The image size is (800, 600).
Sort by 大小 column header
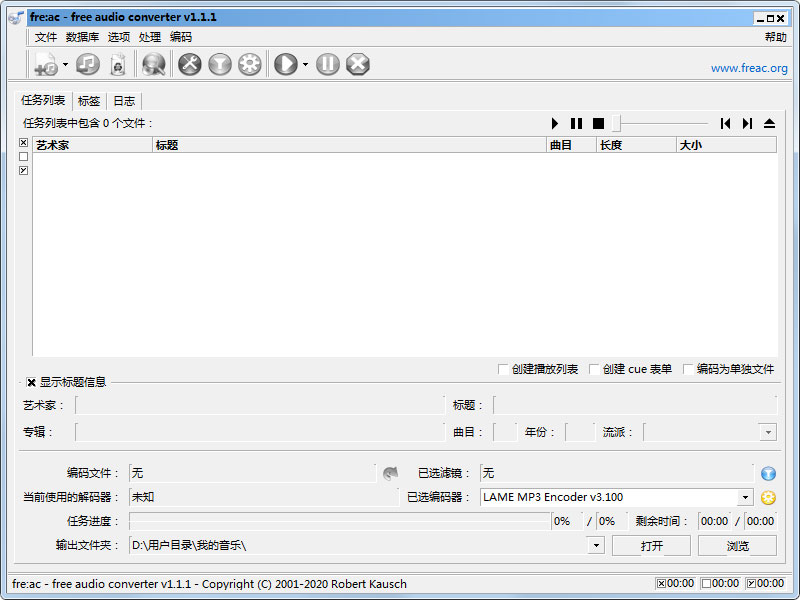point(727,145)
